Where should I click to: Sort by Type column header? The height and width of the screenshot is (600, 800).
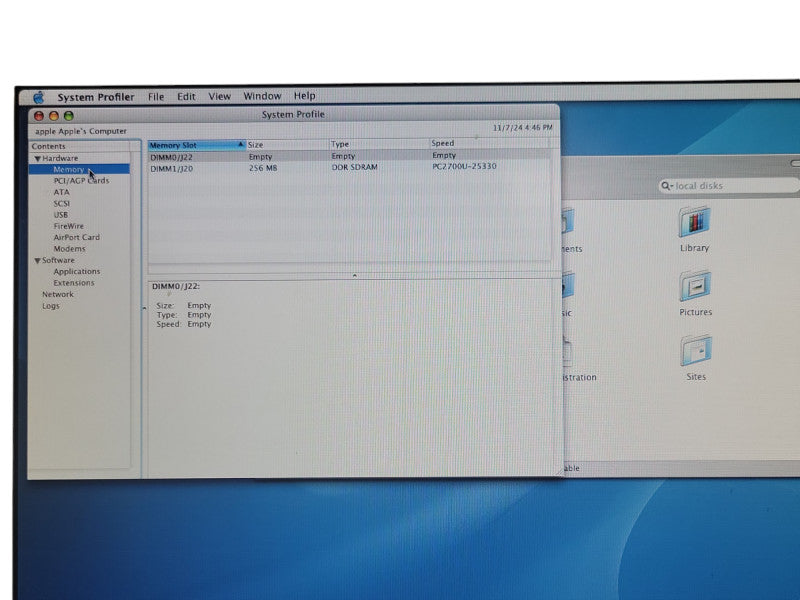tap(380, 144)
